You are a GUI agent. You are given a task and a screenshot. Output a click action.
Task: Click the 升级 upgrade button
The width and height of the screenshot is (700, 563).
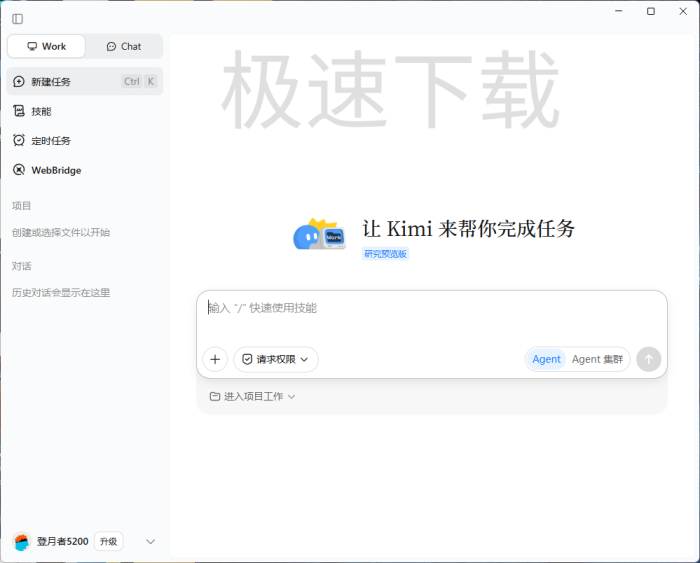pos(108,542)
